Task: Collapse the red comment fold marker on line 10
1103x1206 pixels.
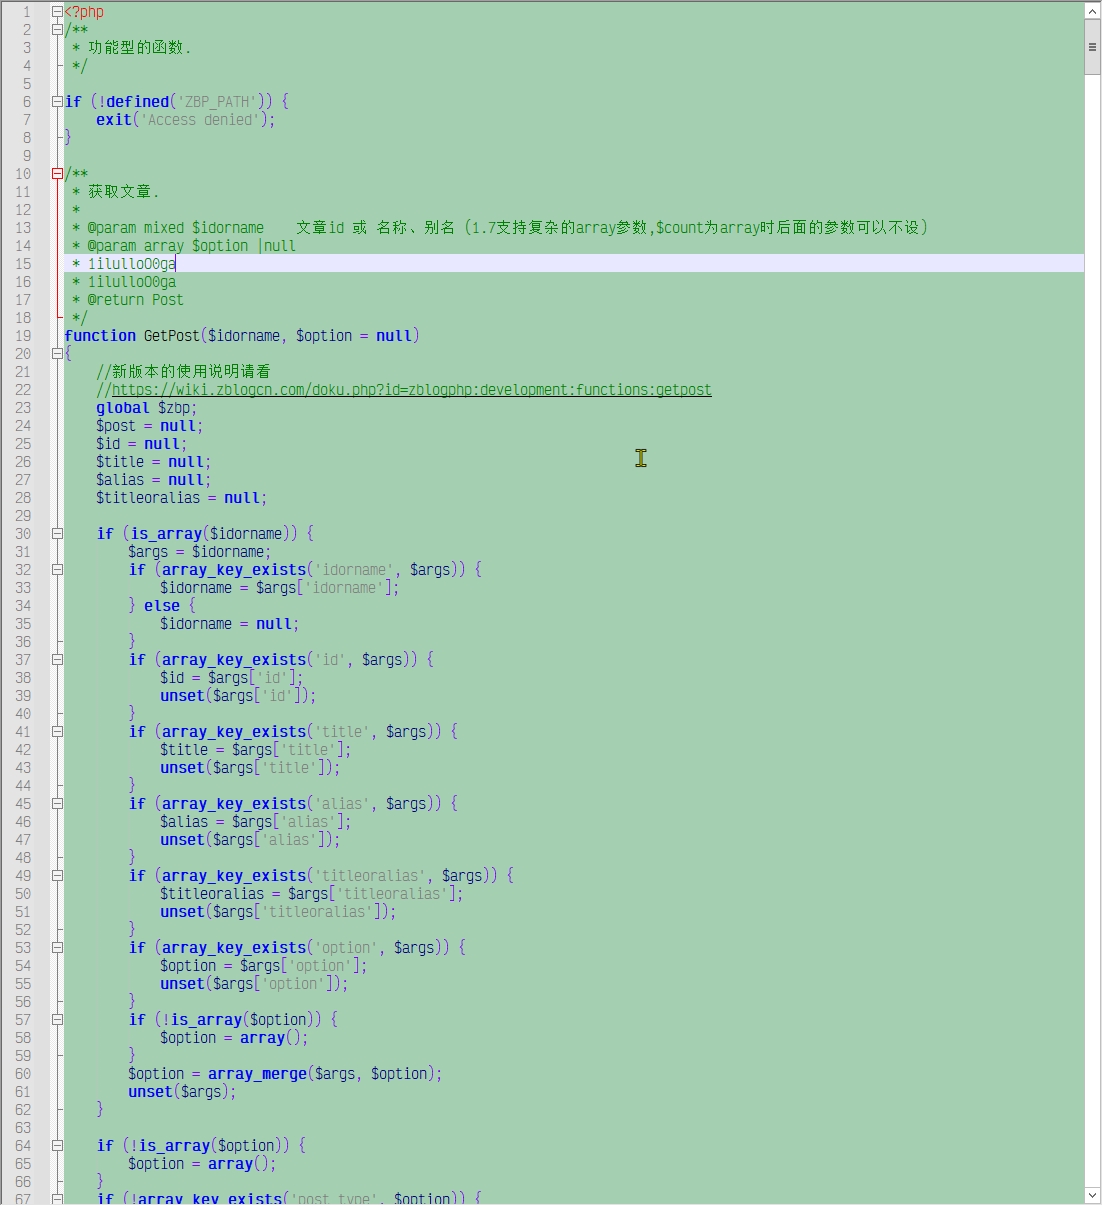Action: tap(57, 174)
